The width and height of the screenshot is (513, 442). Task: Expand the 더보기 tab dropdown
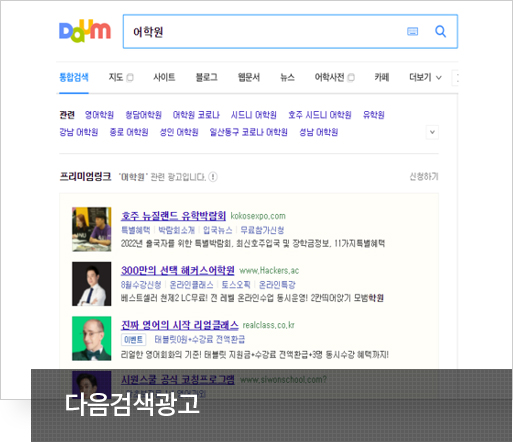pyautogui.click(x=425, y=78)
